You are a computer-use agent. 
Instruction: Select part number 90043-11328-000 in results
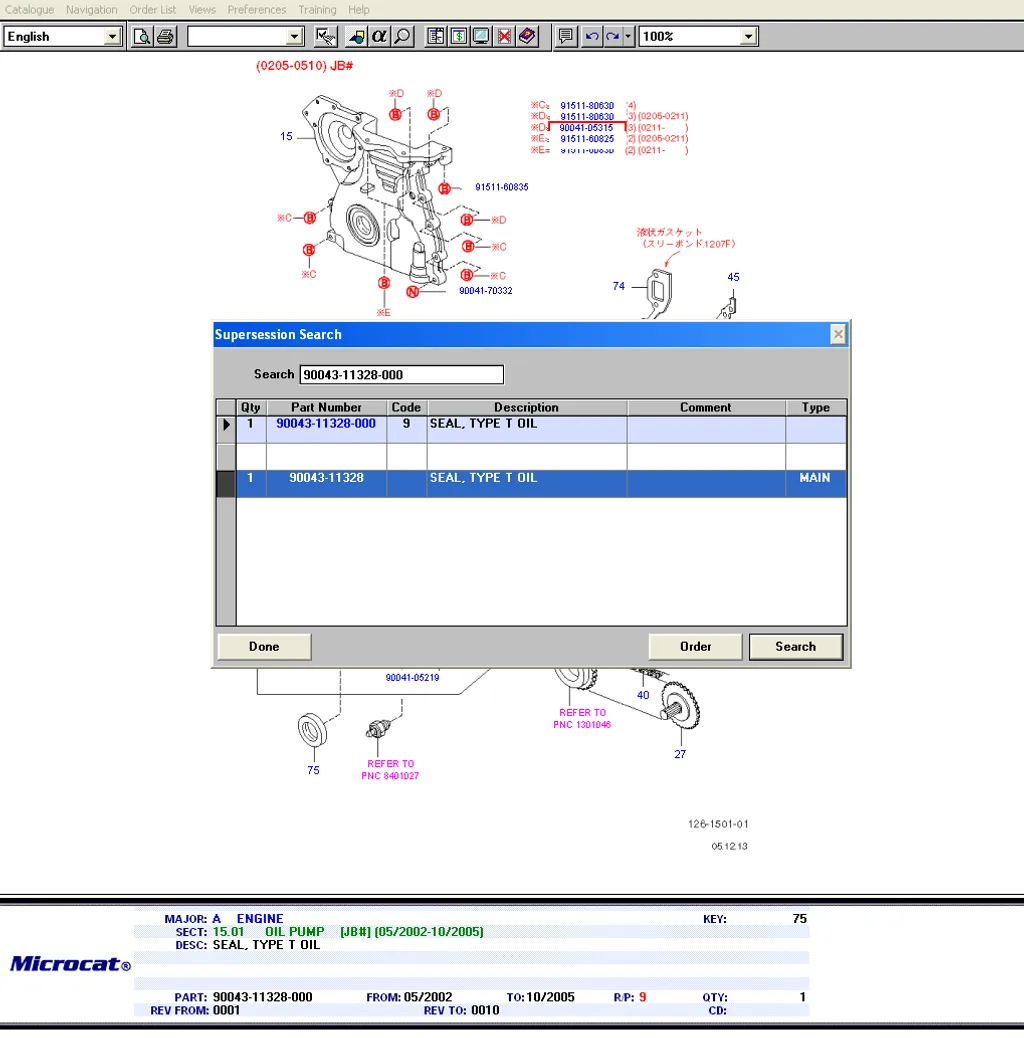click(326, 424)
